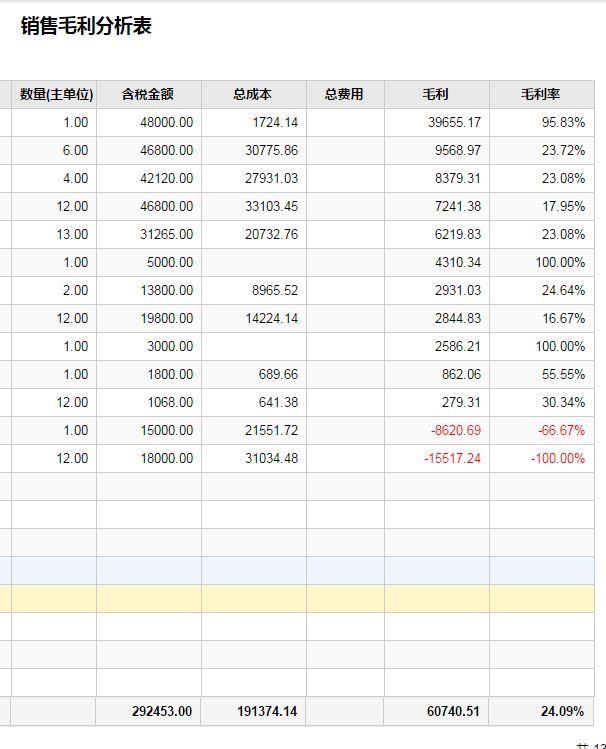
Task: Select the 7241.38 gross profit cell
Action: (x=437, y=207)
